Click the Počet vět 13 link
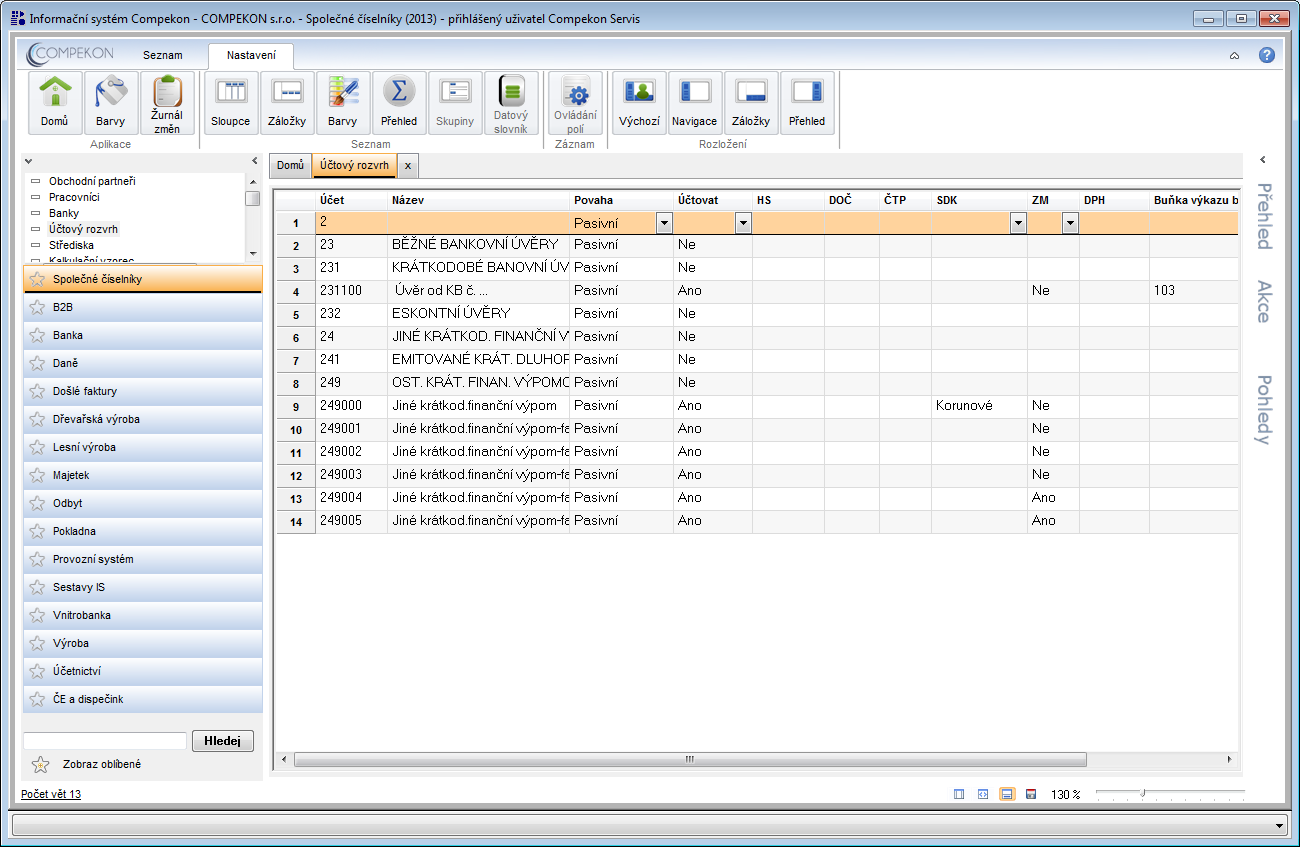The width and height of the screenshot is (1300, 847). 51,794
